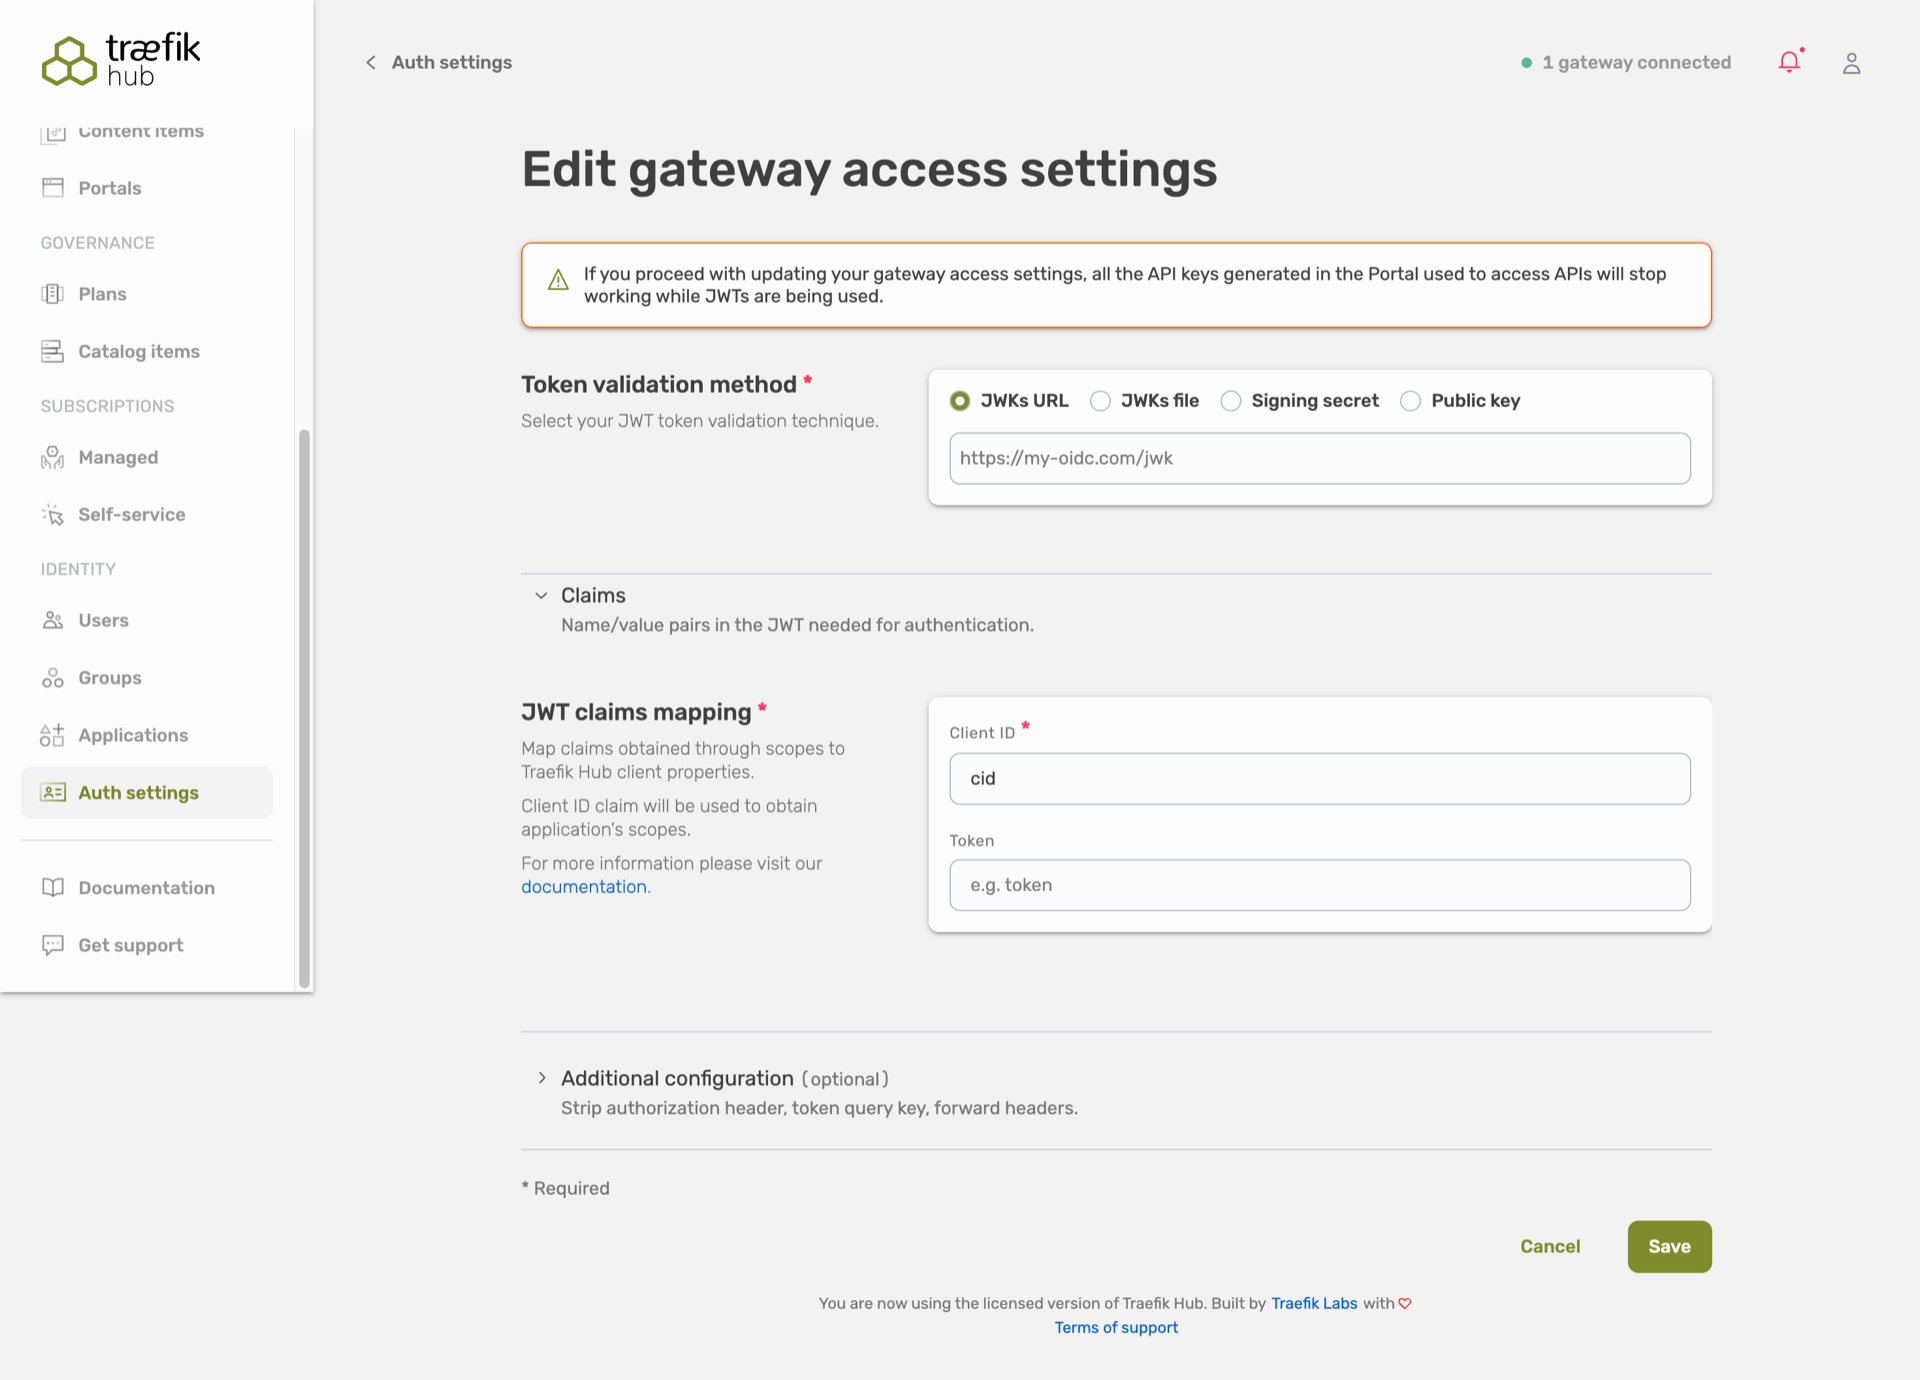The image size is (1920, 1380).
Task: Click the Self-service cursor icon
Action: (x=53, y=514)
